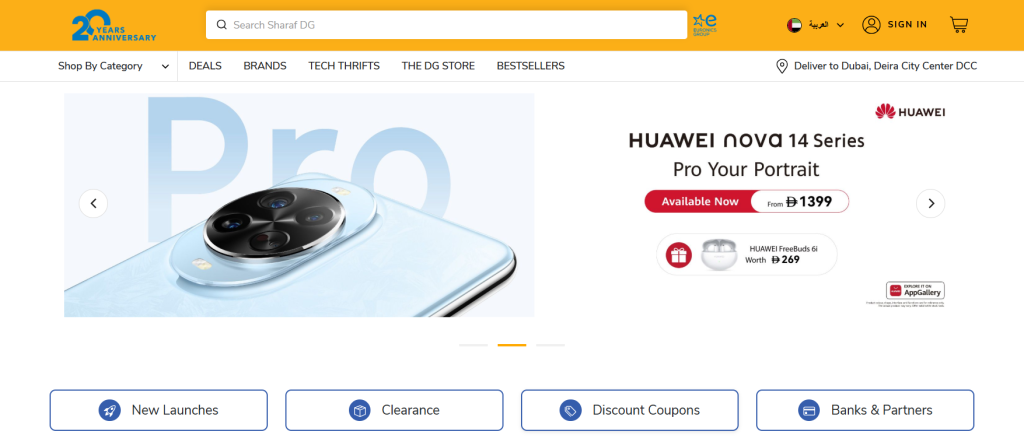Screen dimensions: 1024x442
Task: Open the BESTSELLERS menu item
Action: [x=530, y=66]
